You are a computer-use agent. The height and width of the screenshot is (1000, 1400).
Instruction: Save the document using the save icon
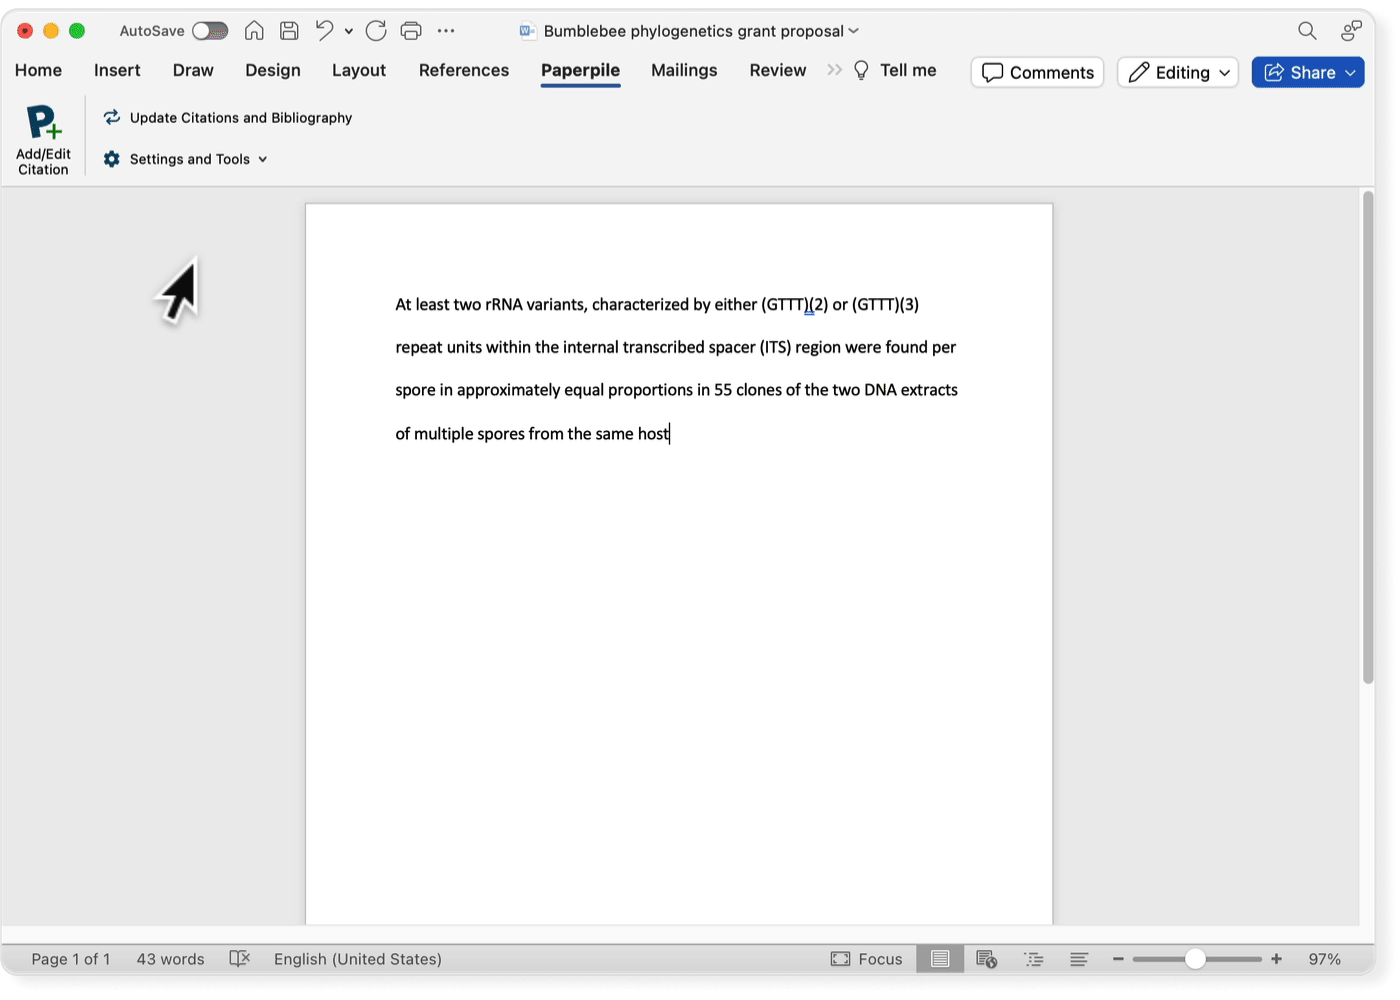pos(289,30)
